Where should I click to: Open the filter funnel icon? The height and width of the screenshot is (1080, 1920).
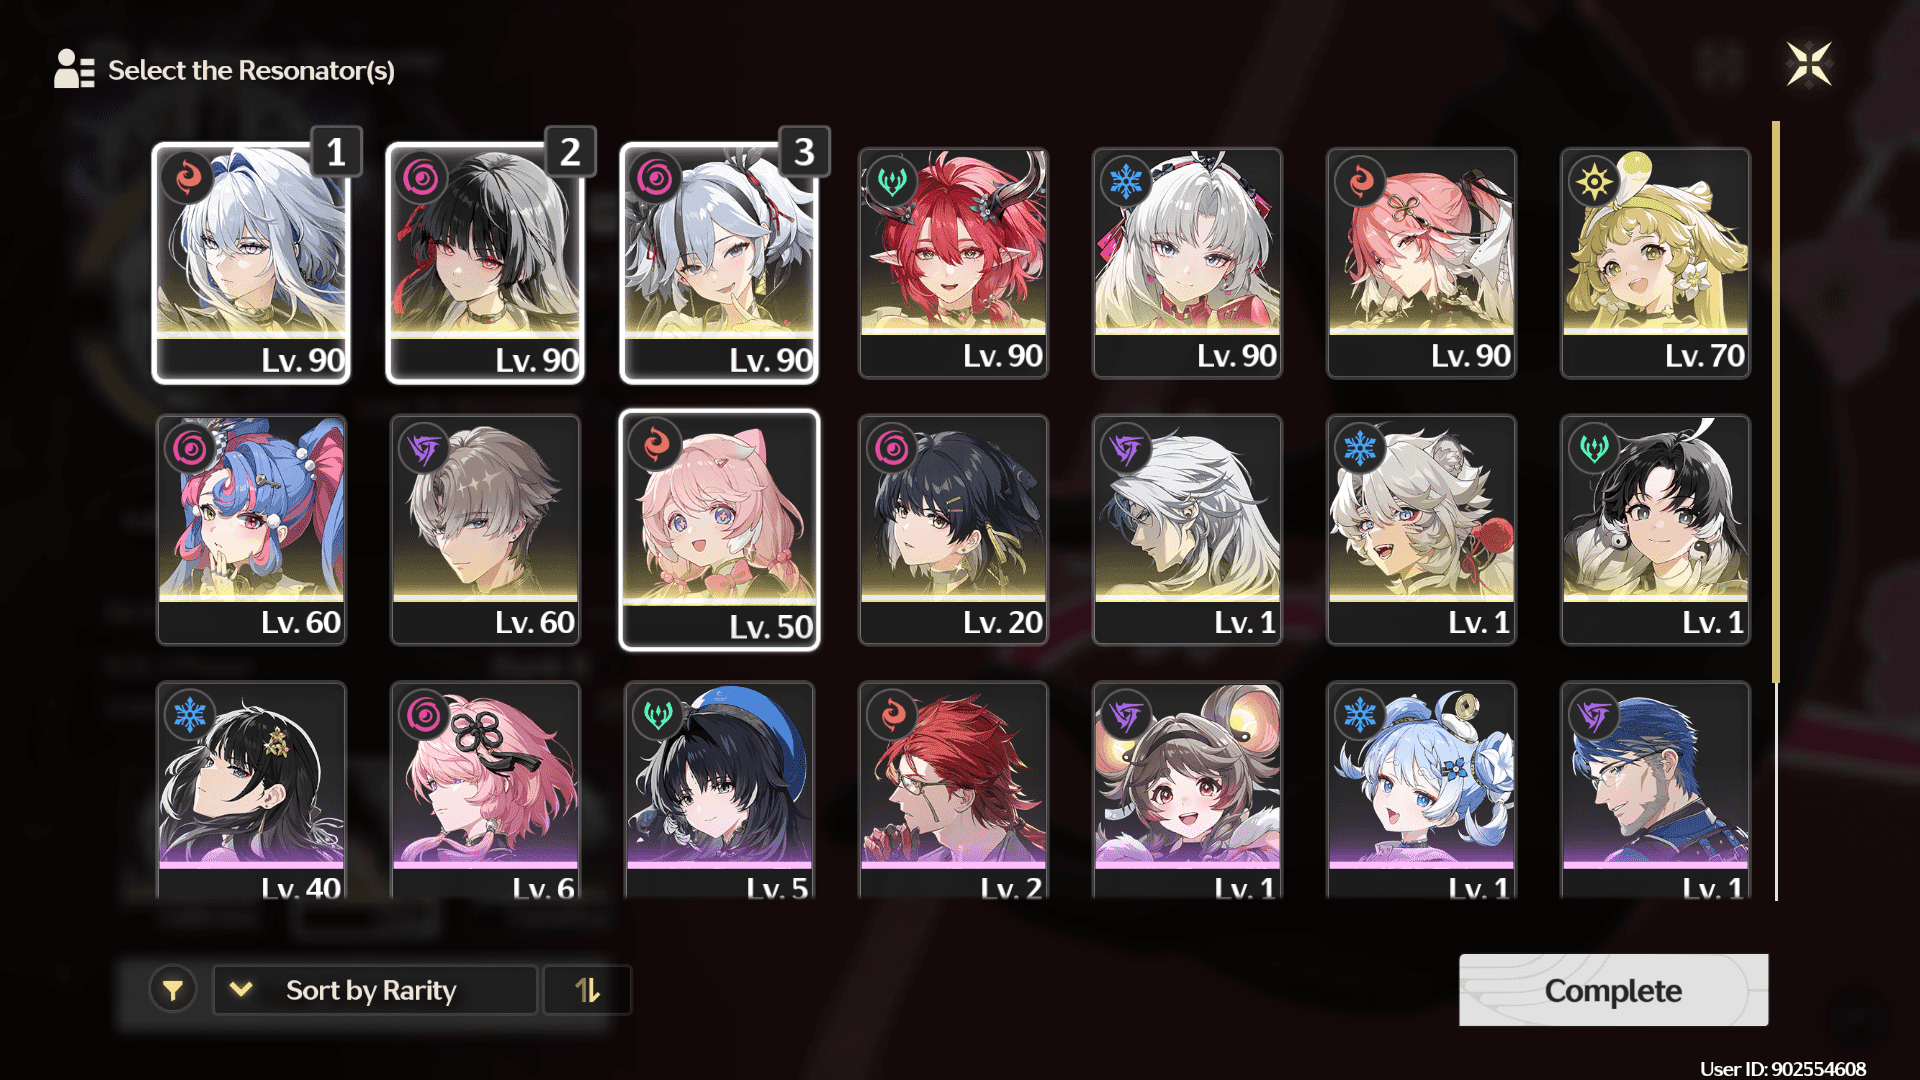[173, 990]
